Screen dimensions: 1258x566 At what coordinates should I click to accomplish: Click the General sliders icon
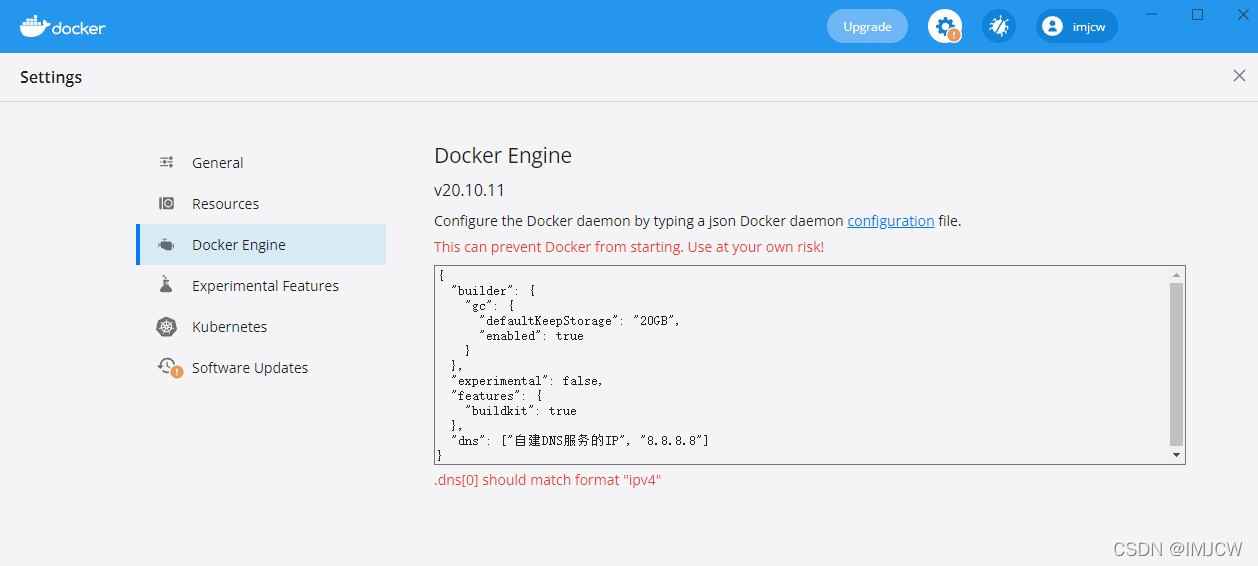[x=167, y=163]
